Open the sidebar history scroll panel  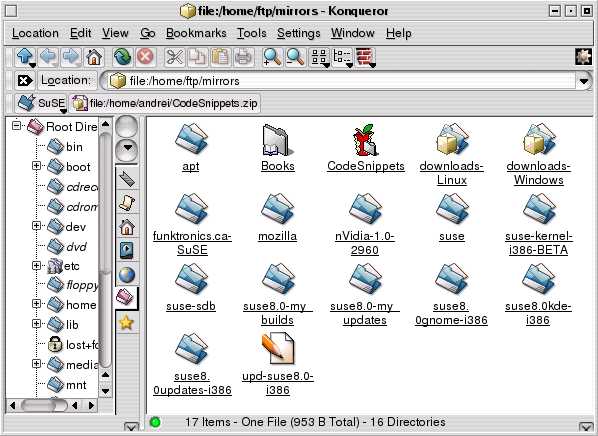(127, 203)
